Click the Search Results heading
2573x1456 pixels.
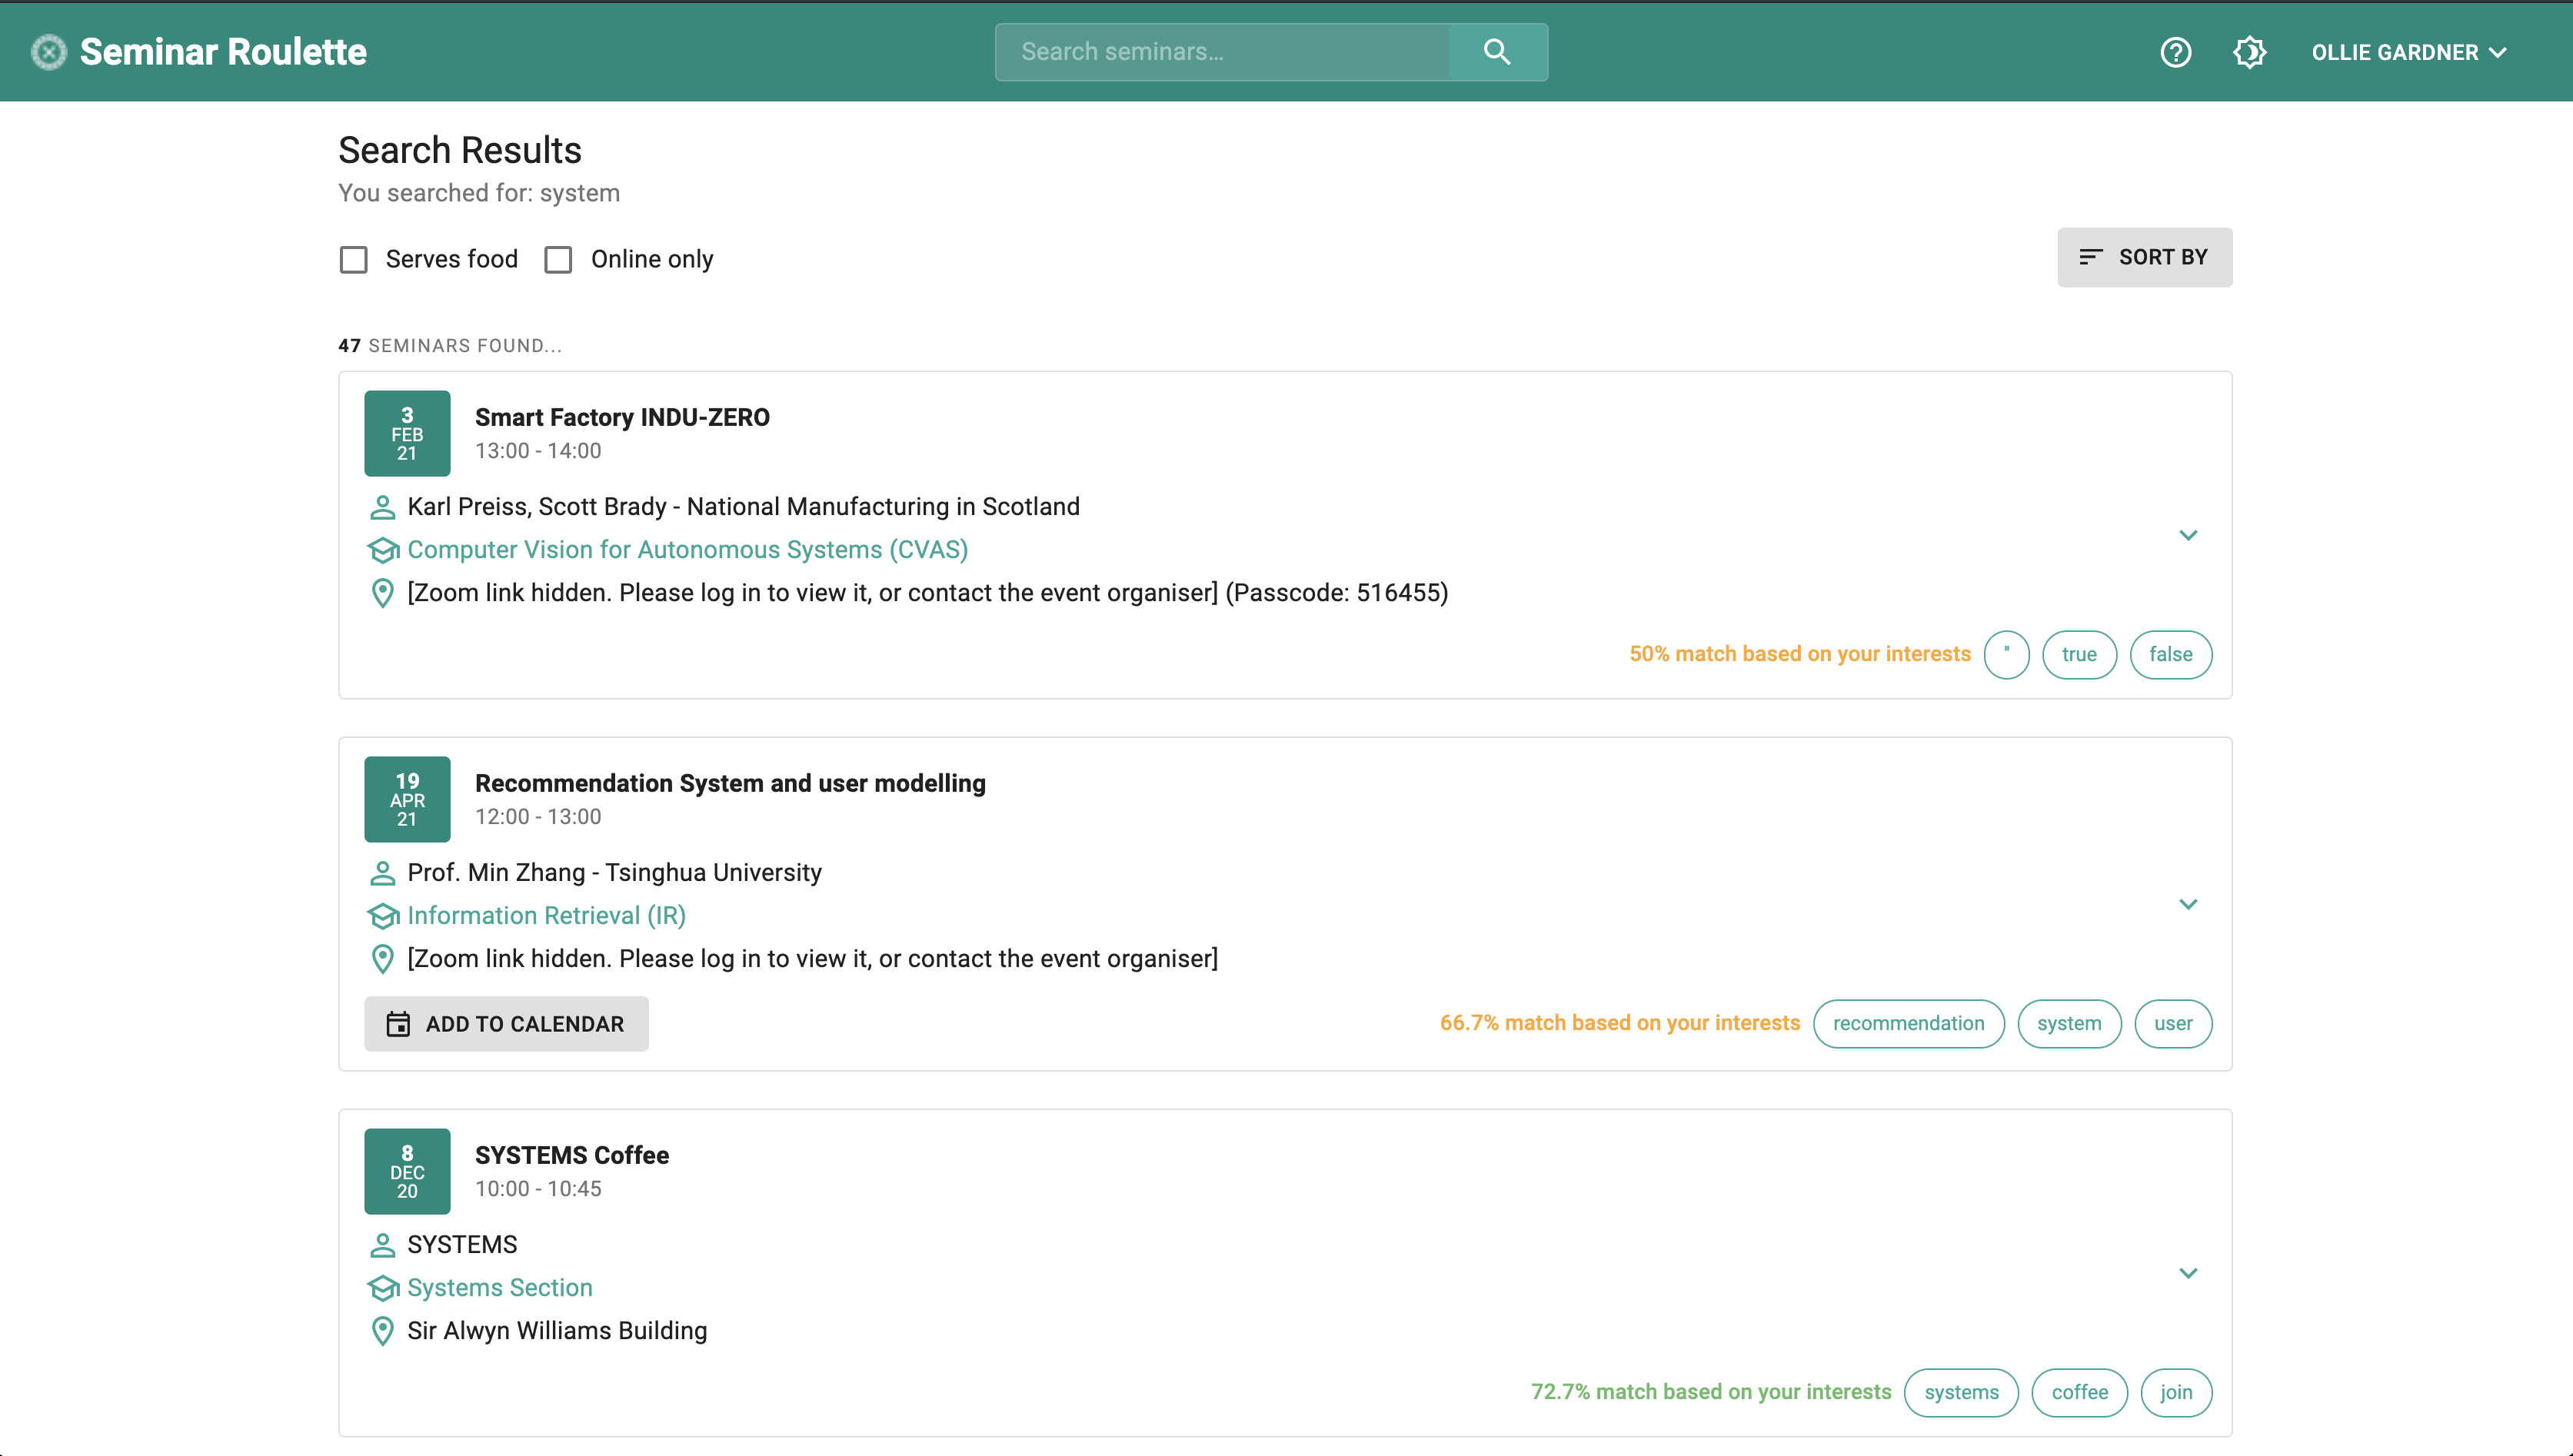point(460,151)
